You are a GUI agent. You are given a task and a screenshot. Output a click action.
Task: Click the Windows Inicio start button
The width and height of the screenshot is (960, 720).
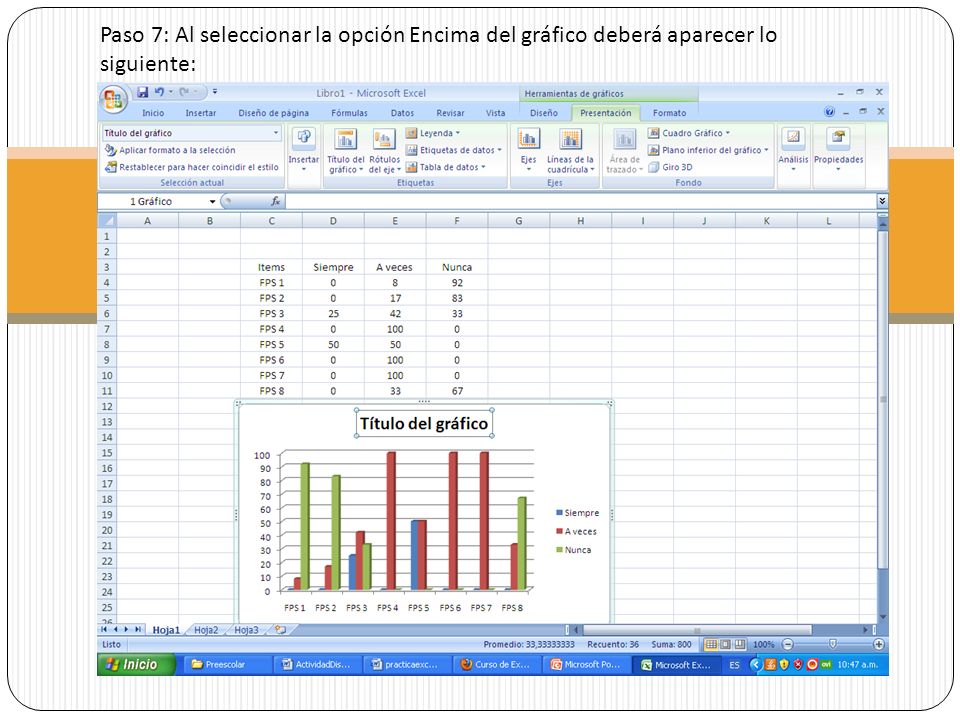pos(136,664)
